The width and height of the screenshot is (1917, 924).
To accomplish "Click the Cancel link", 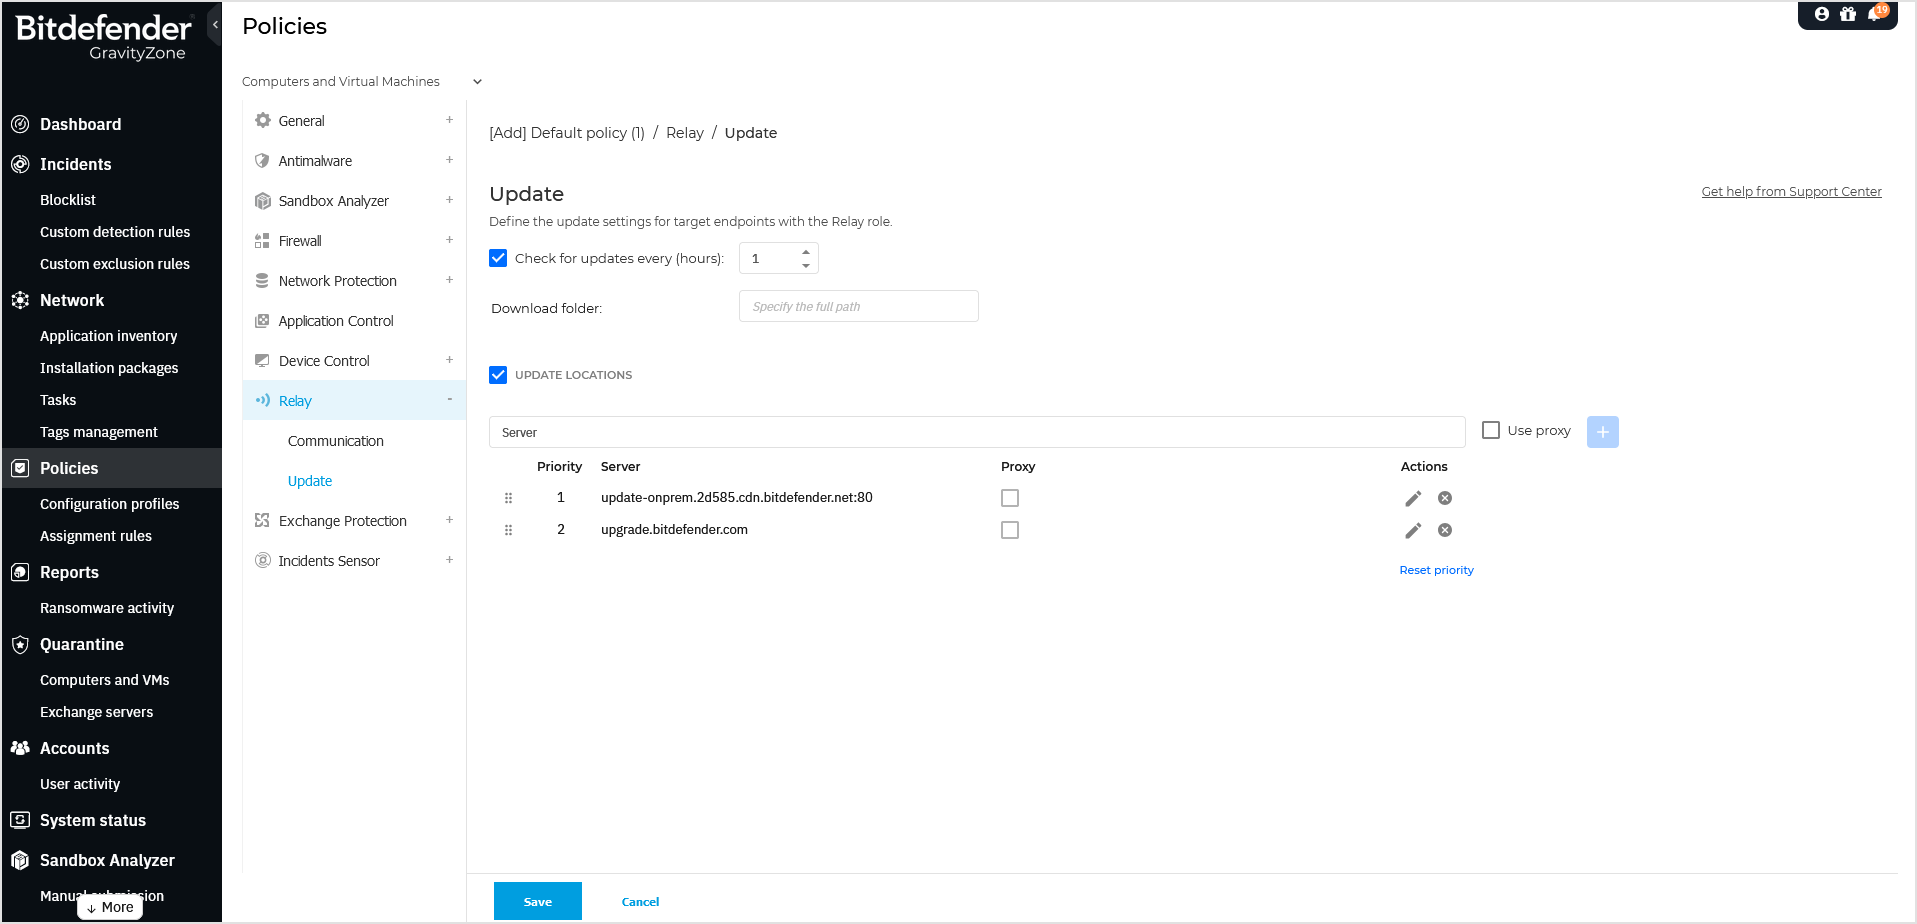I will (640, 902).
